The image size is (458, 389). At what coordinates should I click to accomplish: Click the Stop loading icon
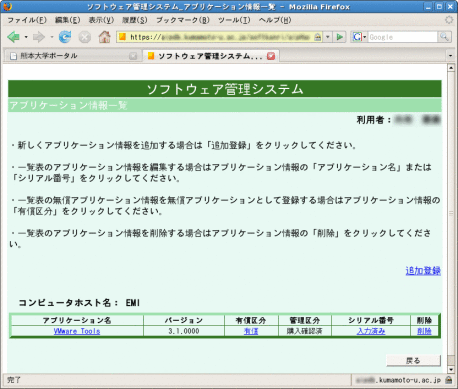(x=85, y=37)
